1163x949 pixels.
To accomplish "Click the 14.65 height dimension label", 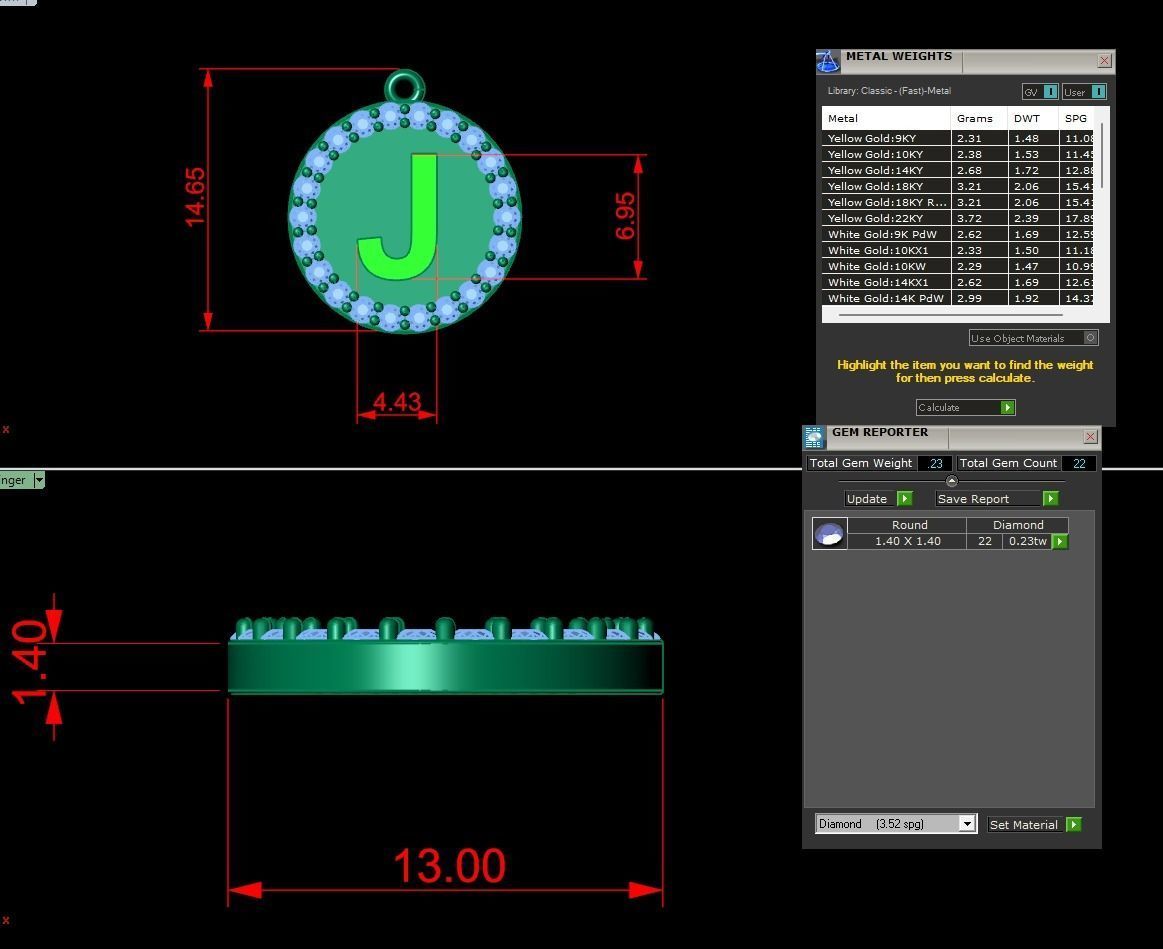I will (x=194, y=197).
